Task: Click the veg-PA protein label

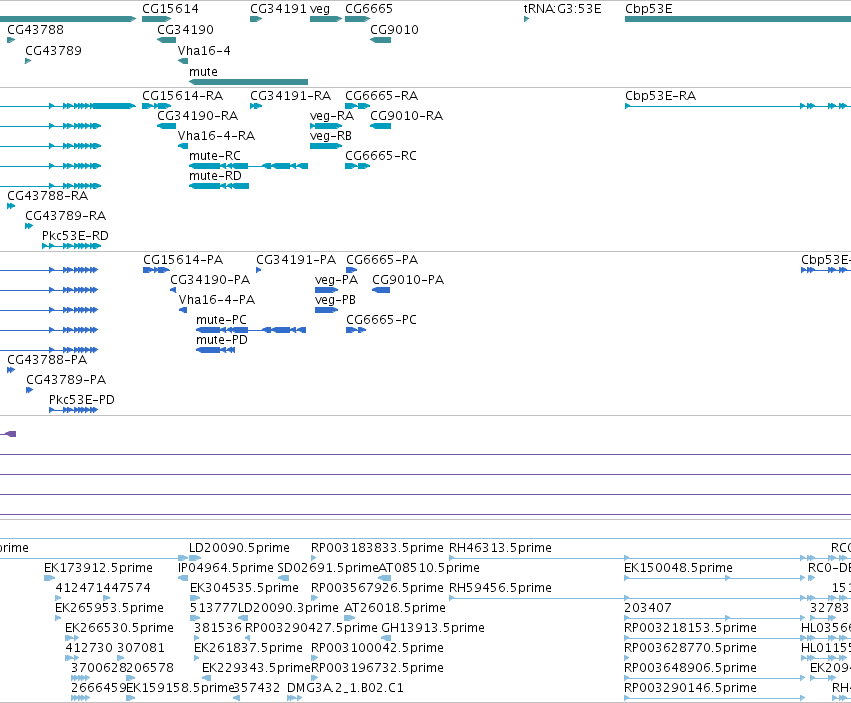Action: tap(336, 280)
